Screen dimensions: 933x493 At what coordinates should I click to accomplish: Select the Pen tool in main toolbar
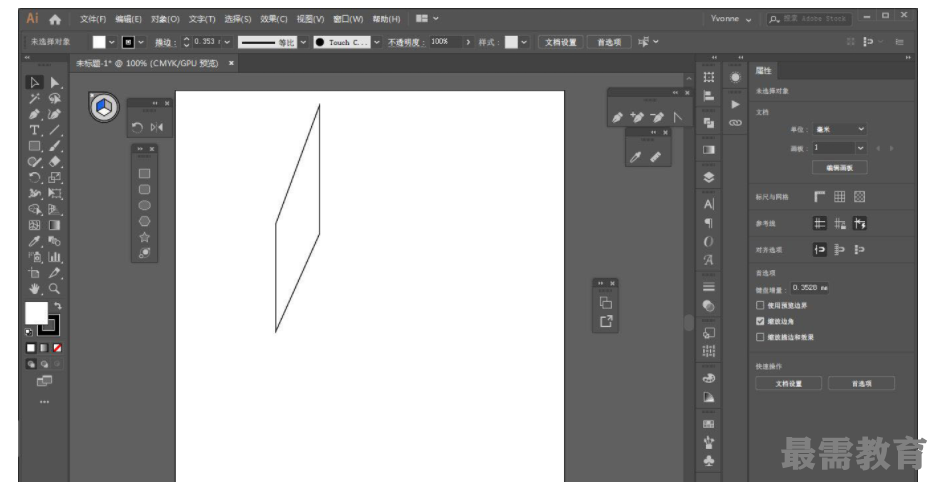click(x=35, y=114)
